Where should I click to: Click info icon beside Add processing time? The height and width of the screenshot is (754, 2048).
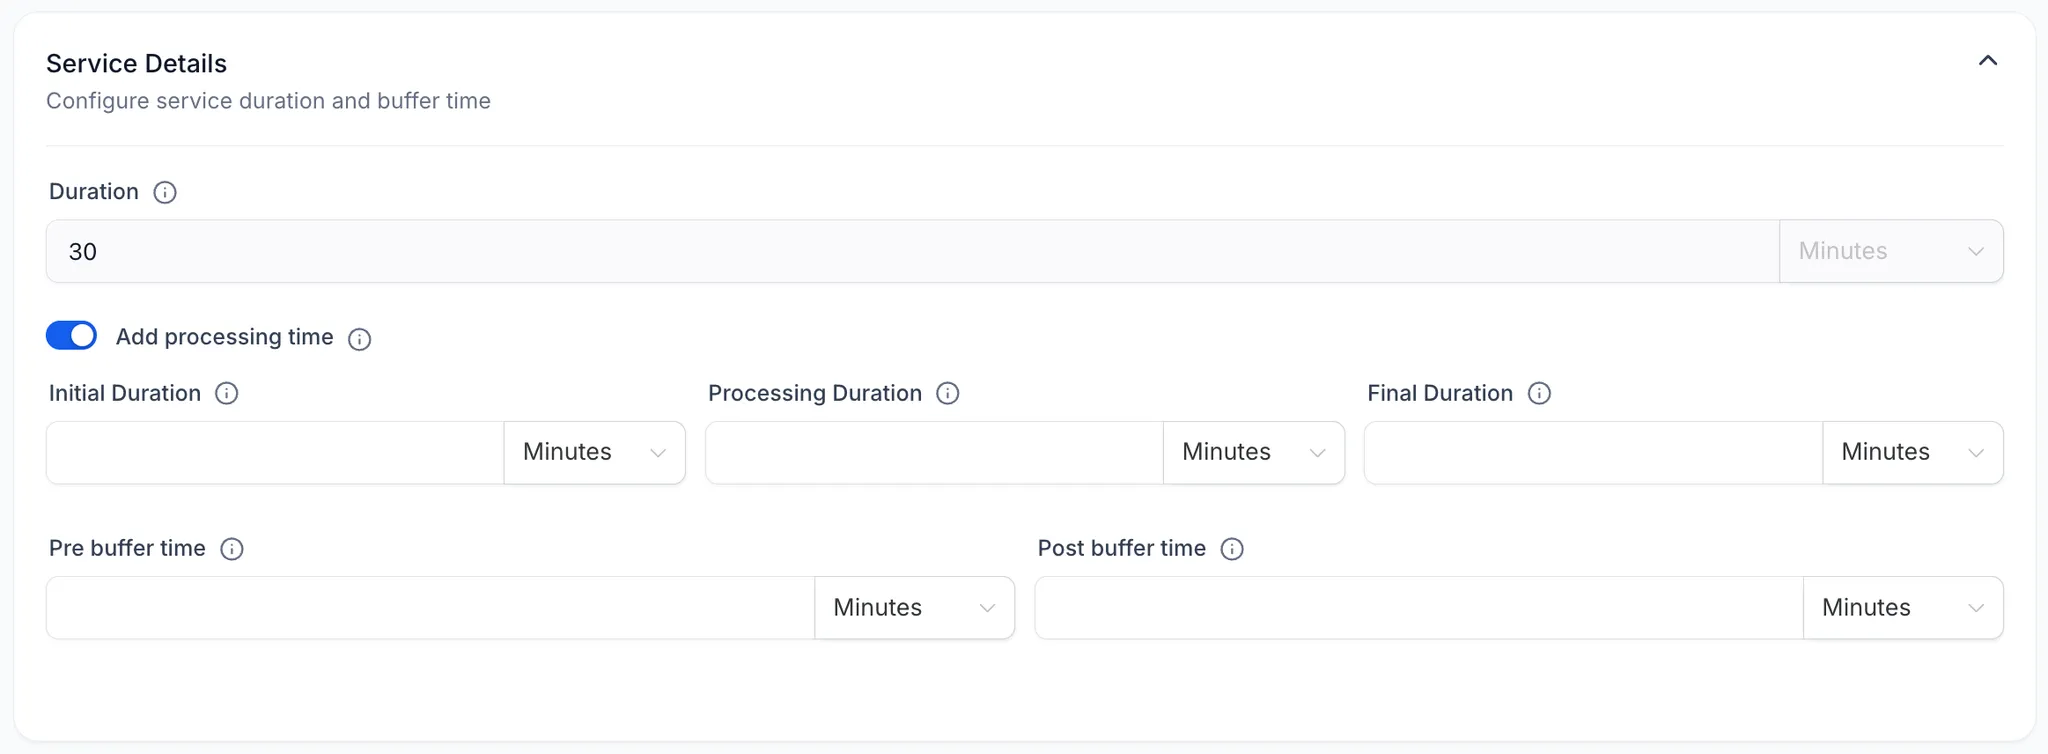359,339
